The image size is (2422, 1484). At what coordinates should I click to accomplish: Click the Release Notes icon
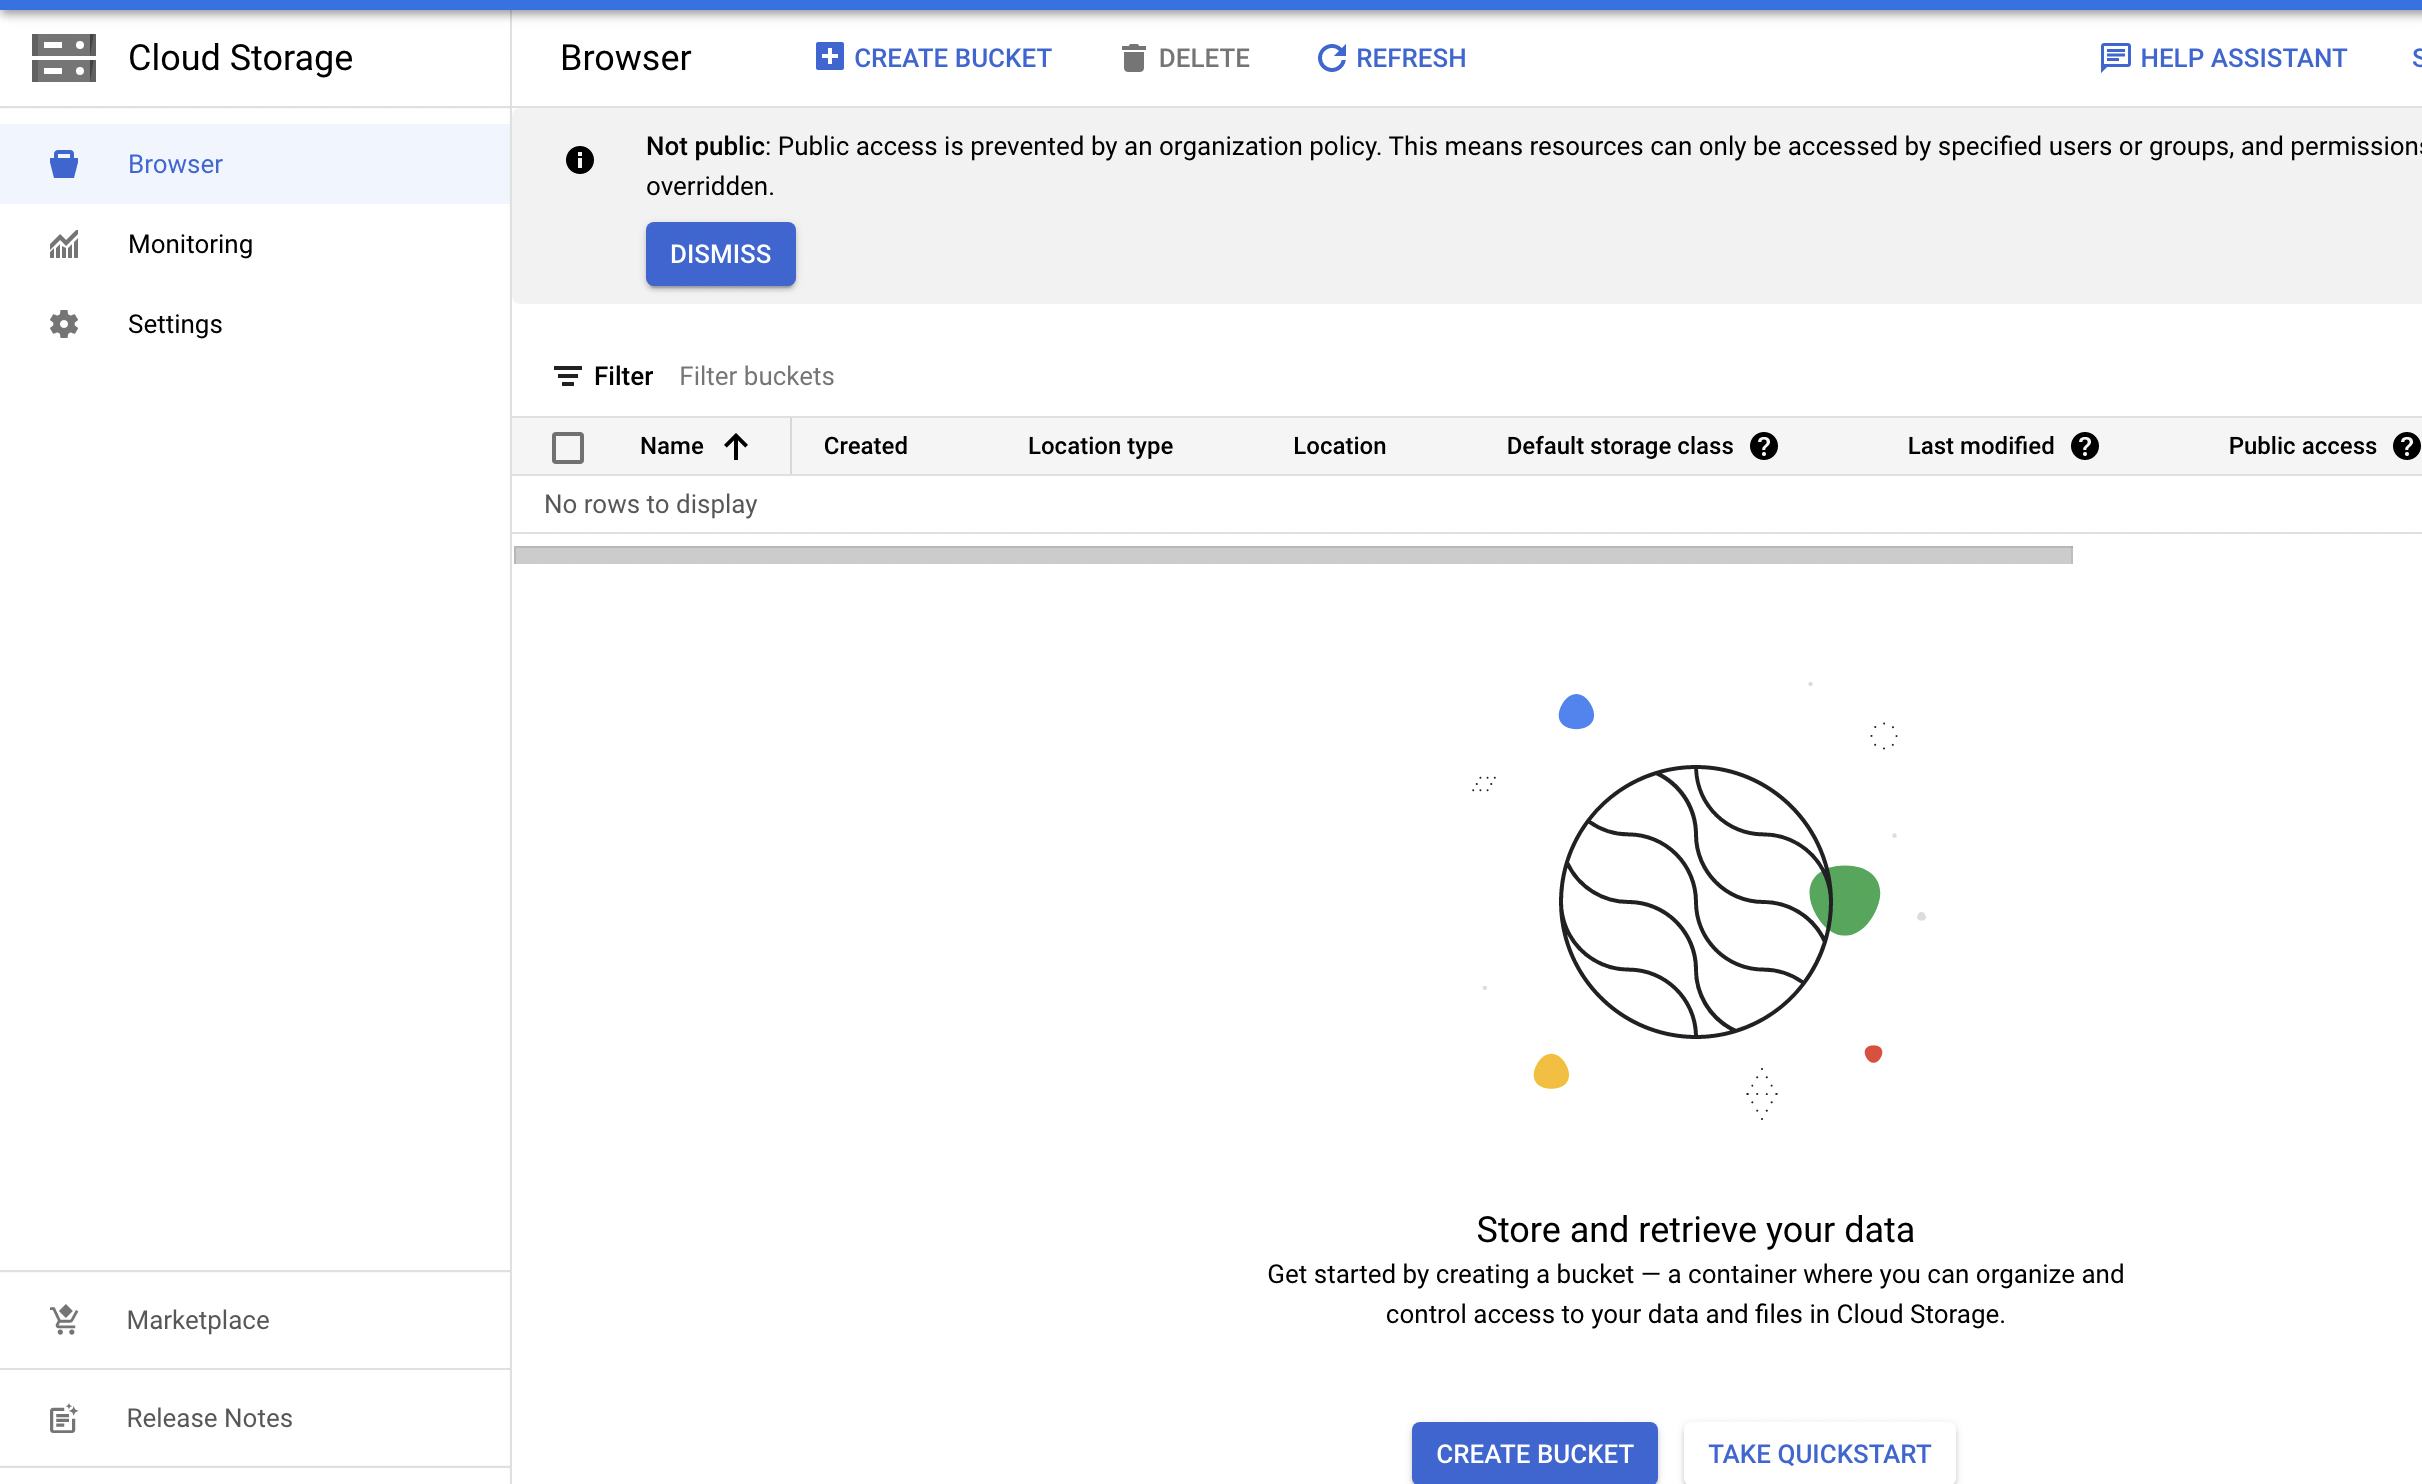[x=63, y=1418]
